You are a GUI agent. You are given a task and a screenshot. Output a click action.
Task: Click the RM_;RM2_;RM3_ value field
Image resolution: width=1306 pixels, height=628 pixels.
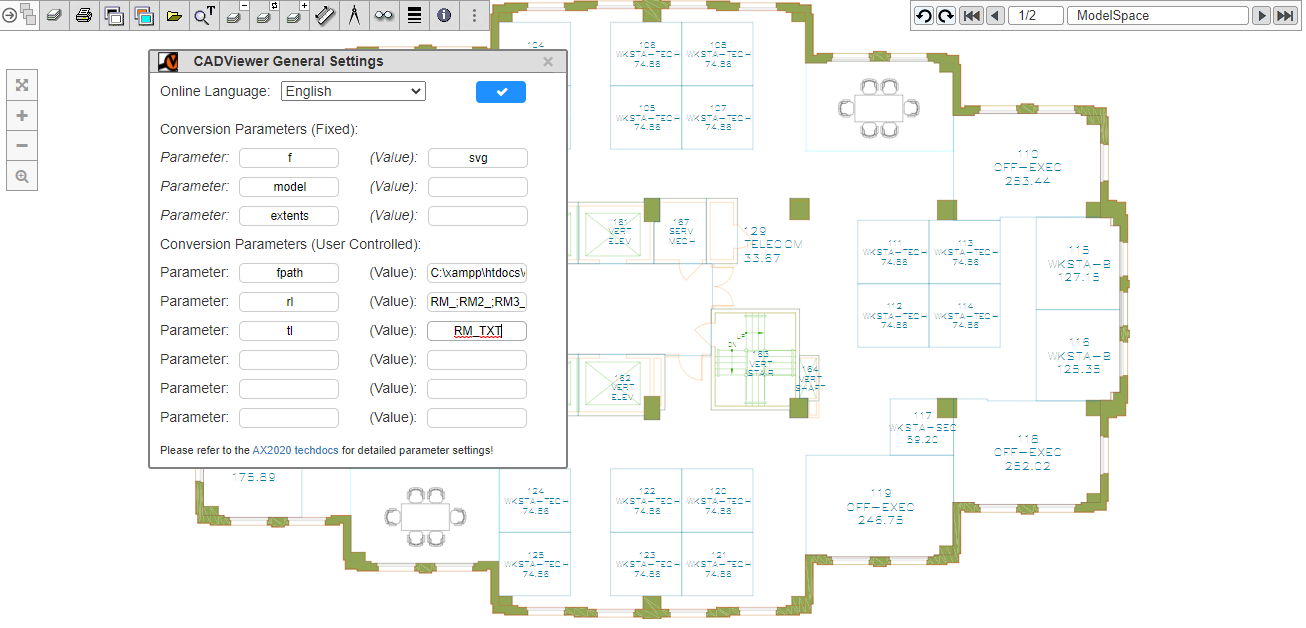pos(477,302)
